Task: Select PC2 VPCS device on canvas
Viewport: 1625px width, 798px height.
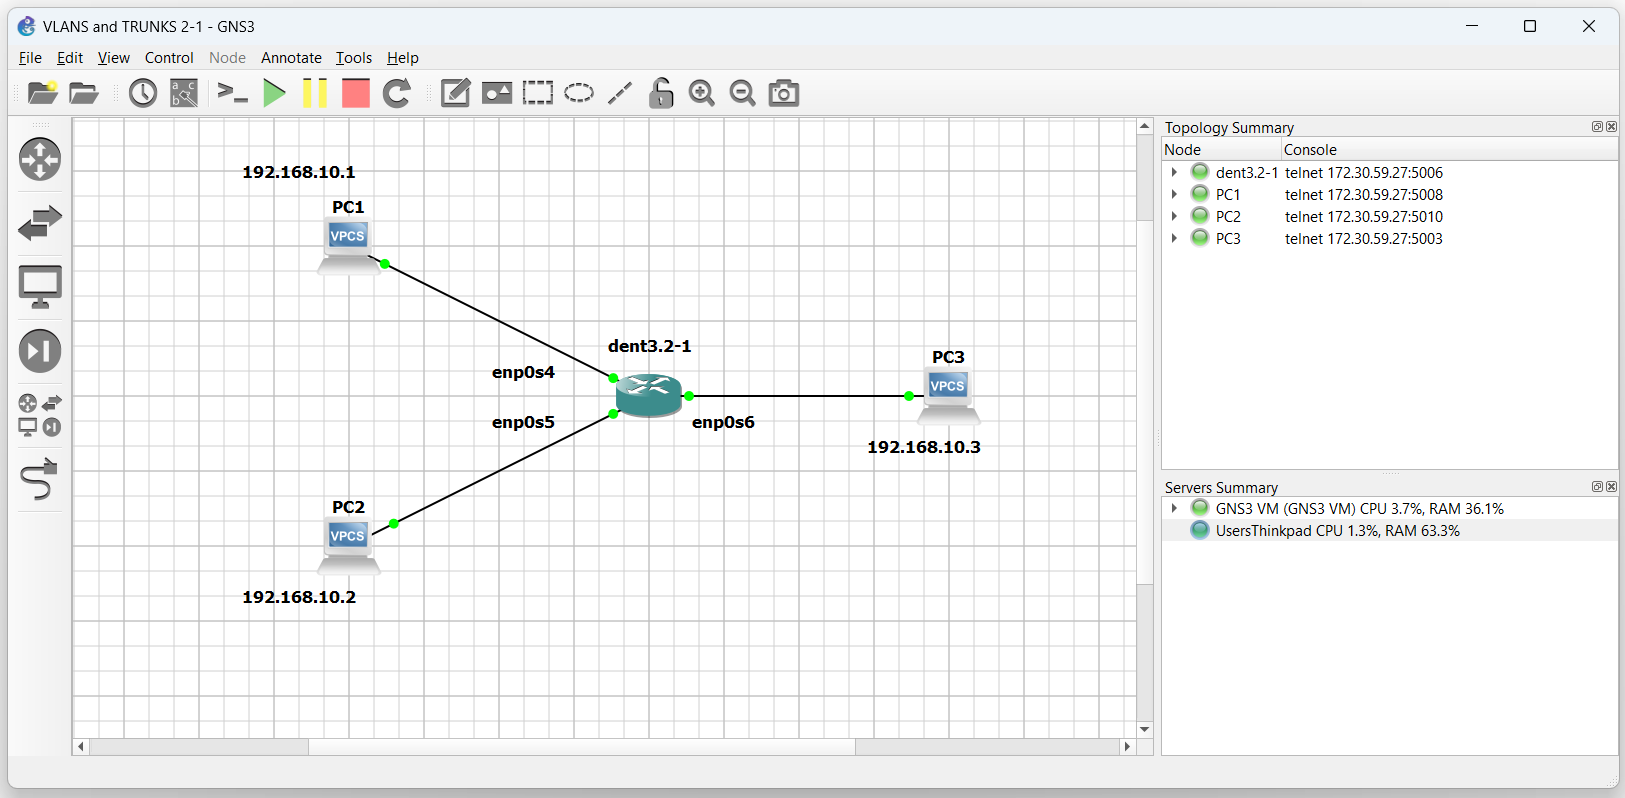Action: 348,546
